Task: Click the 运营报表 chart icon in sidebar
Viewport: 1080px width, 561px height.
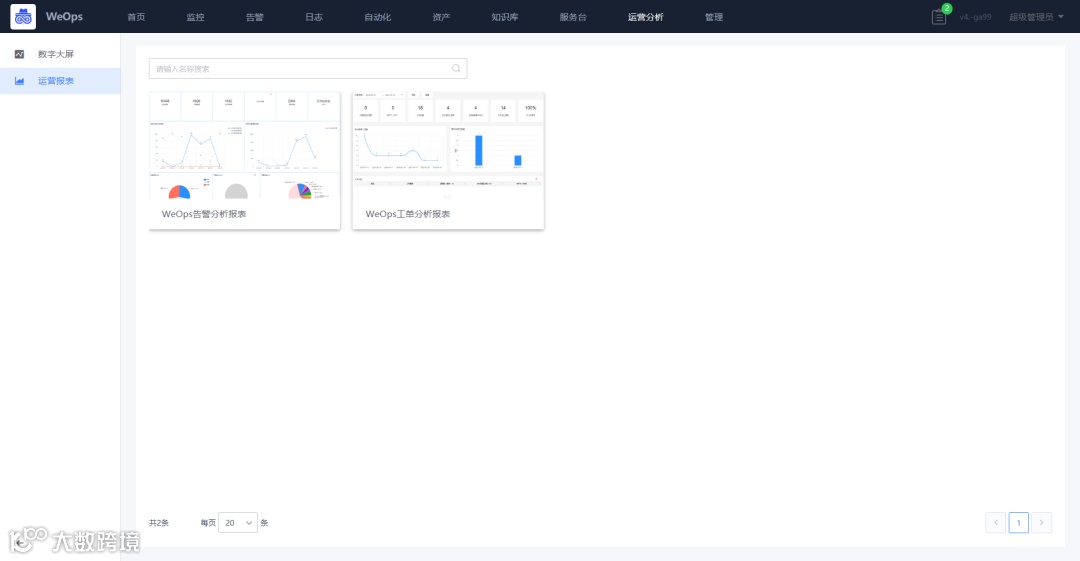Action: [19, 81]
